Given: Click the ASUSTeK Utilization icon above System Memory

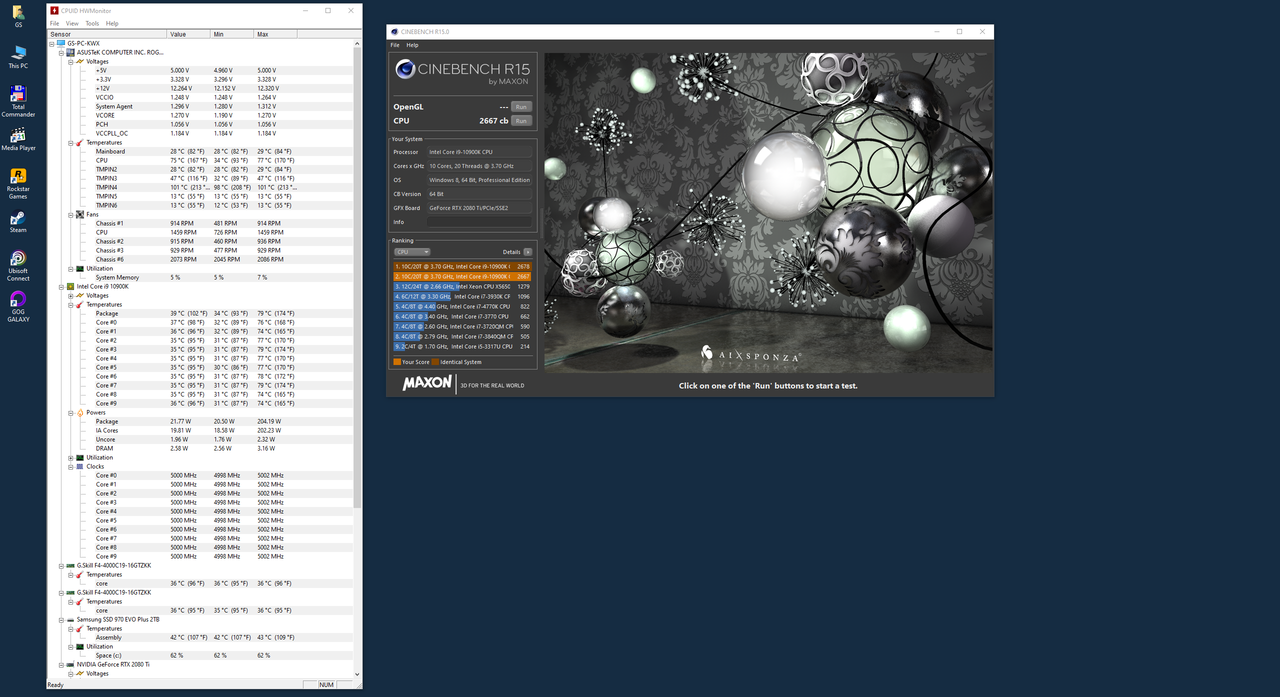Looking at the screenshot, I should tap(79, 268).
